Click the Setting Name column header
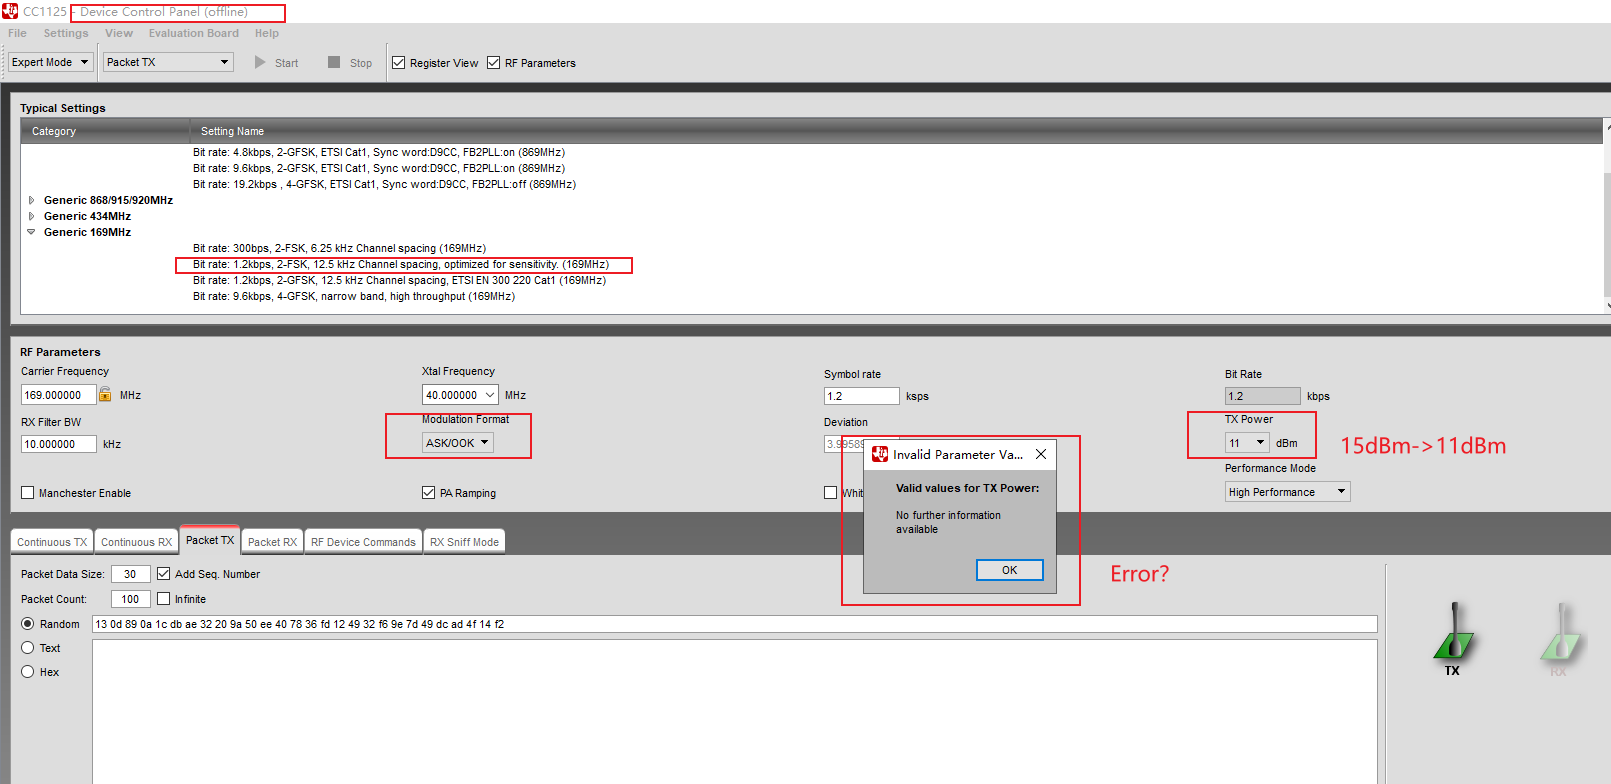The image size is (1611, 784). (897, 131)
